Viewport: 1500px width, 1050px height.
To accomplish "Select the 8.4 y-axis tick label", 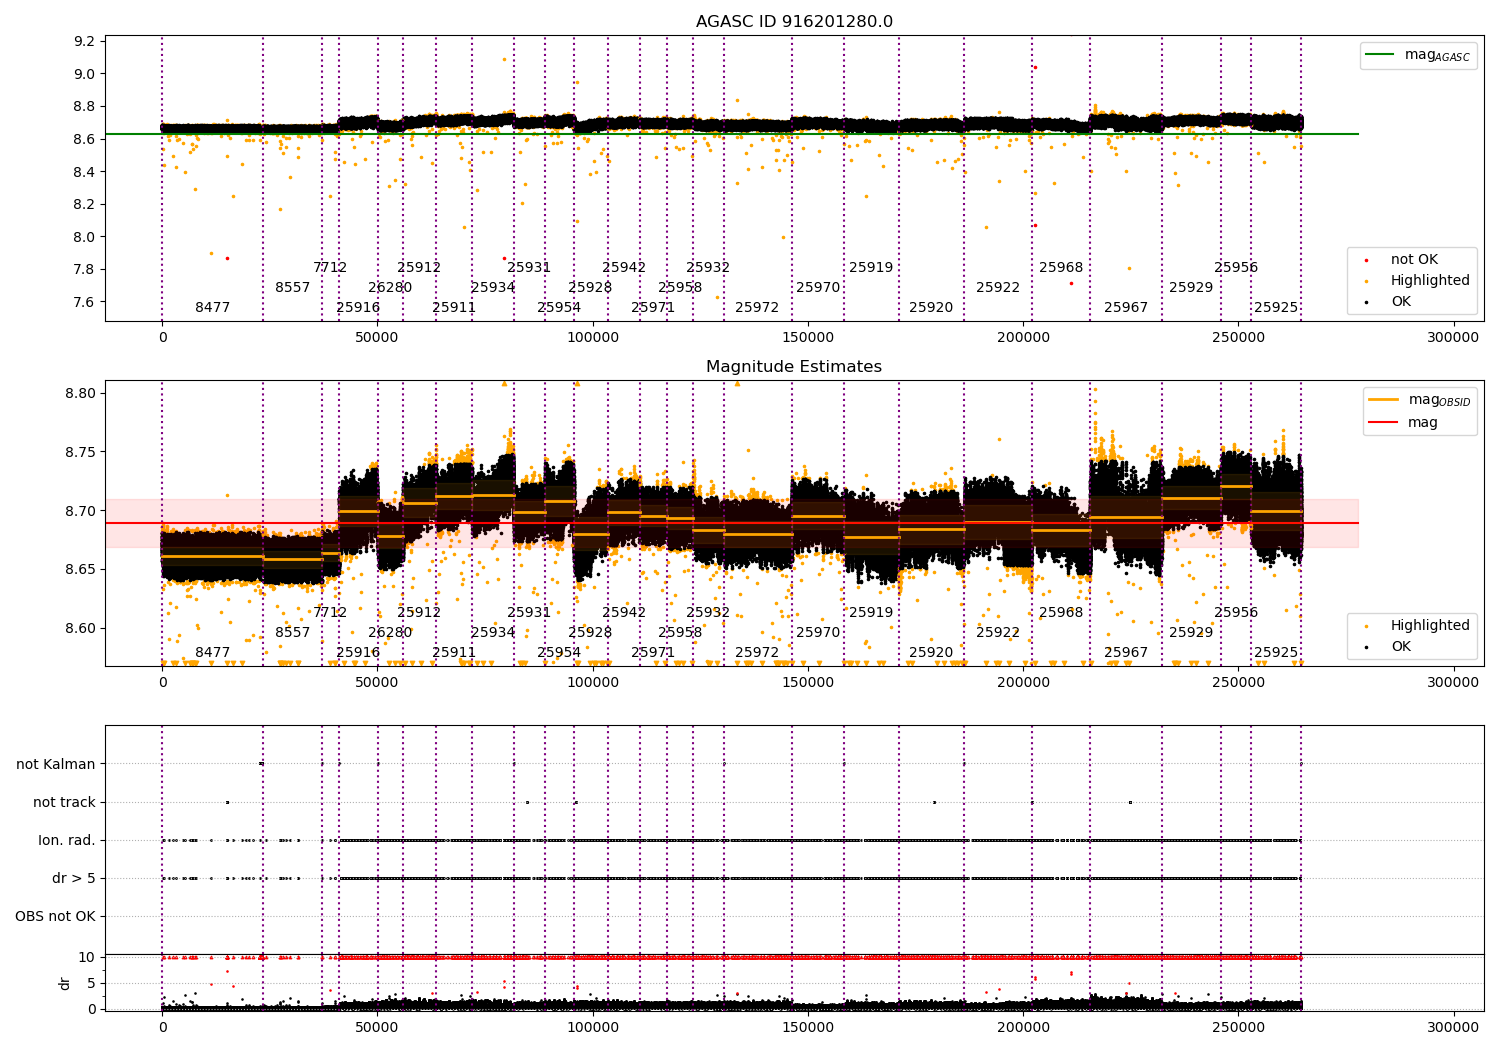I will point(85,172).
